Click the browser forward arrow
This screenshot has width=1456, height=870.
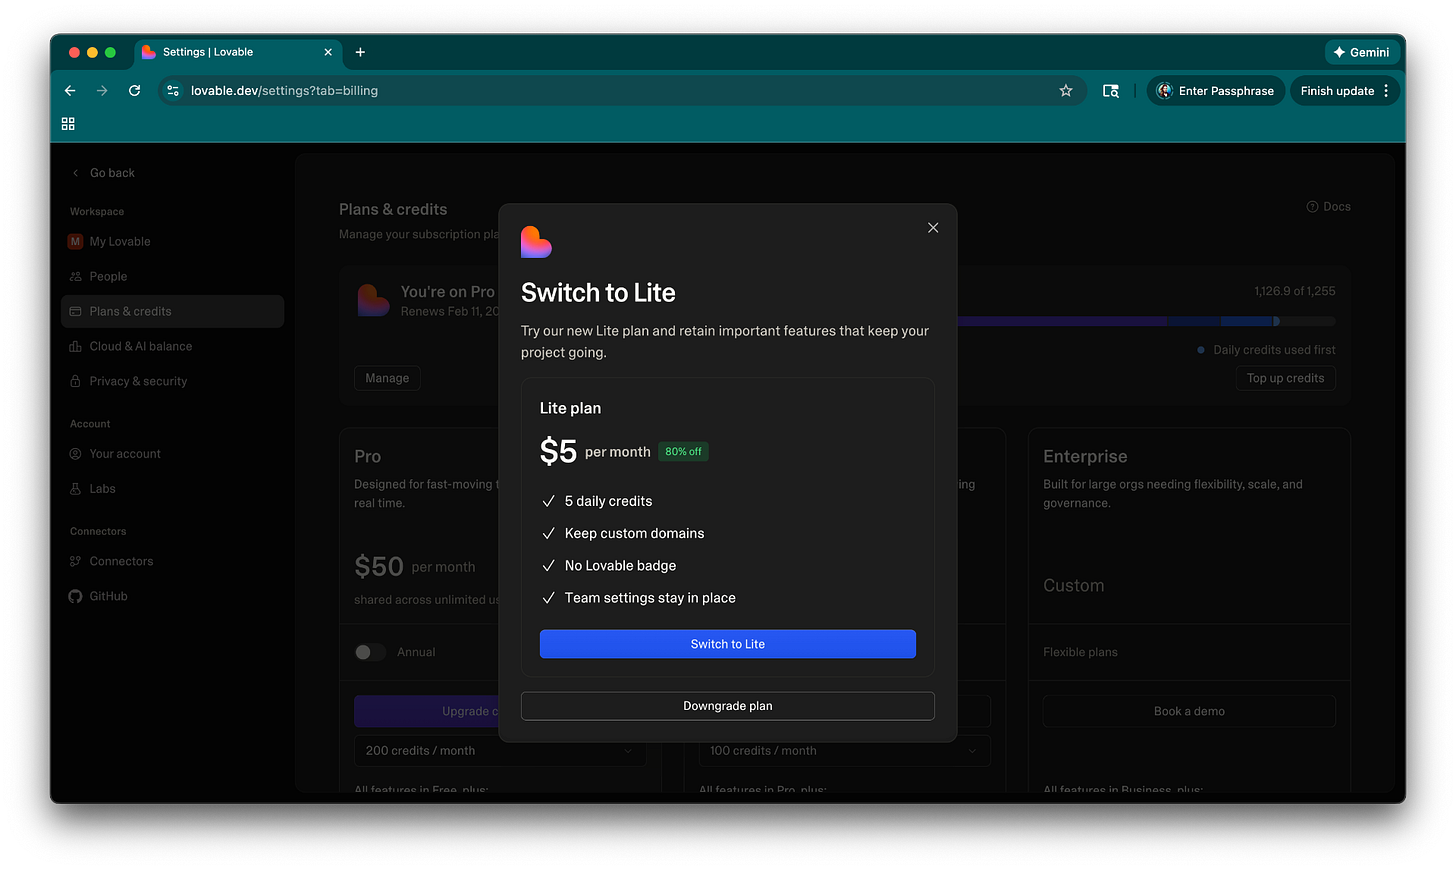(102, 90)
